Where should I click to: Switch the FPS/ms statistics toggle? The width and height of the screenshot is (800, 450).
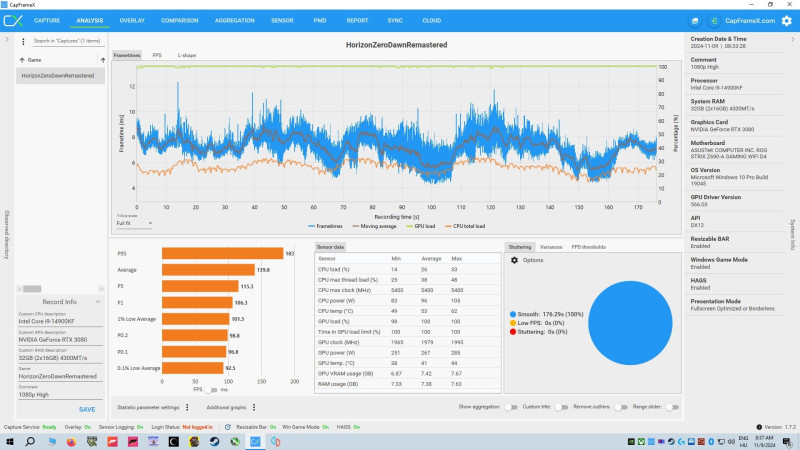coord(211,390)
